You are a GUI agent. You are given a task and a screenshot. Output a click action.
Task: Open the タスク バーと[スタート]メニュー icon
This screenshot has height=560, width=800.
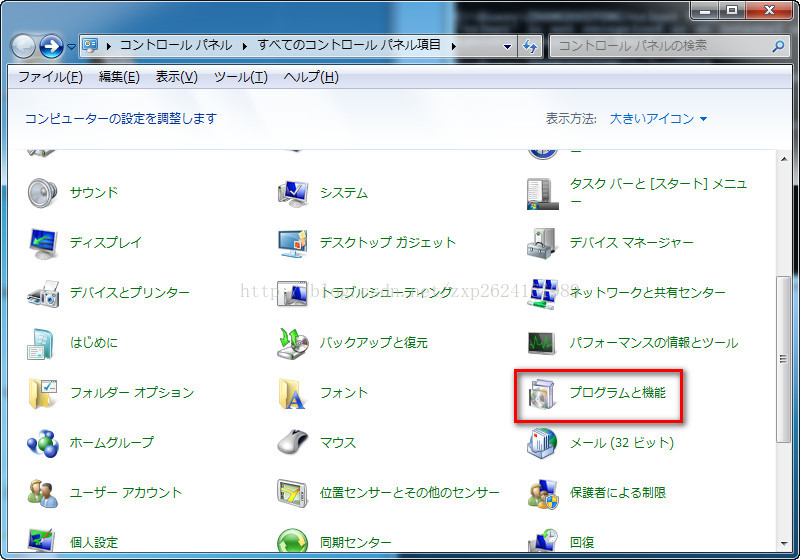[x=542, y=194]
